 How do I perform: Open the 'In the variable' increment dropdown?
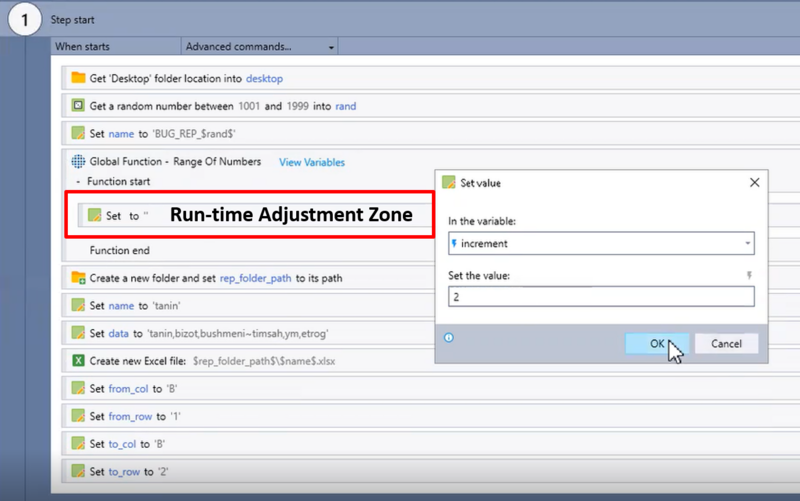[x=747, y=243]
